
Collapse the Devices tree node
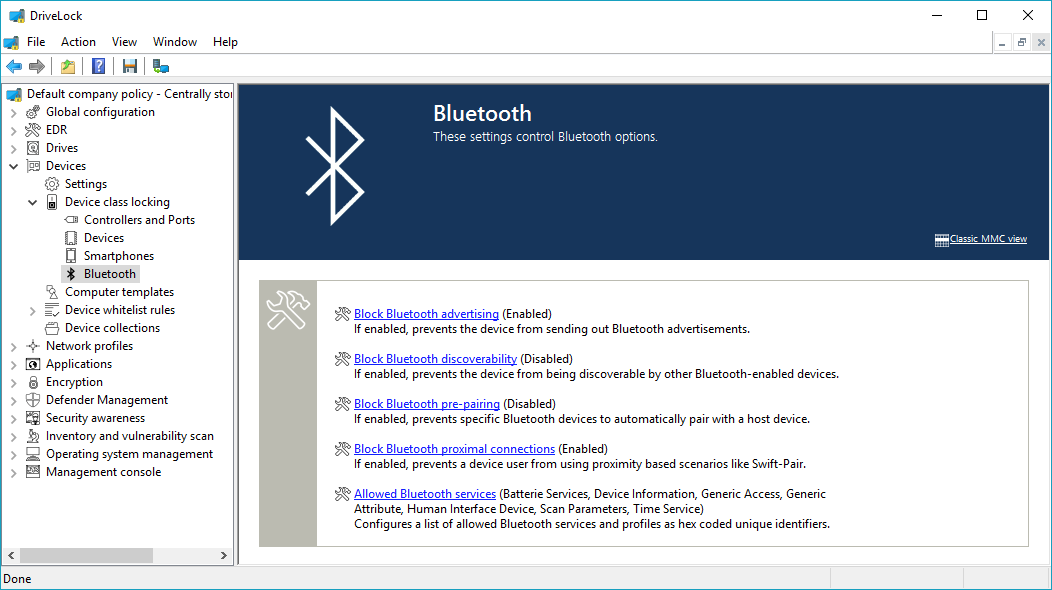click(x=13, y=166)
